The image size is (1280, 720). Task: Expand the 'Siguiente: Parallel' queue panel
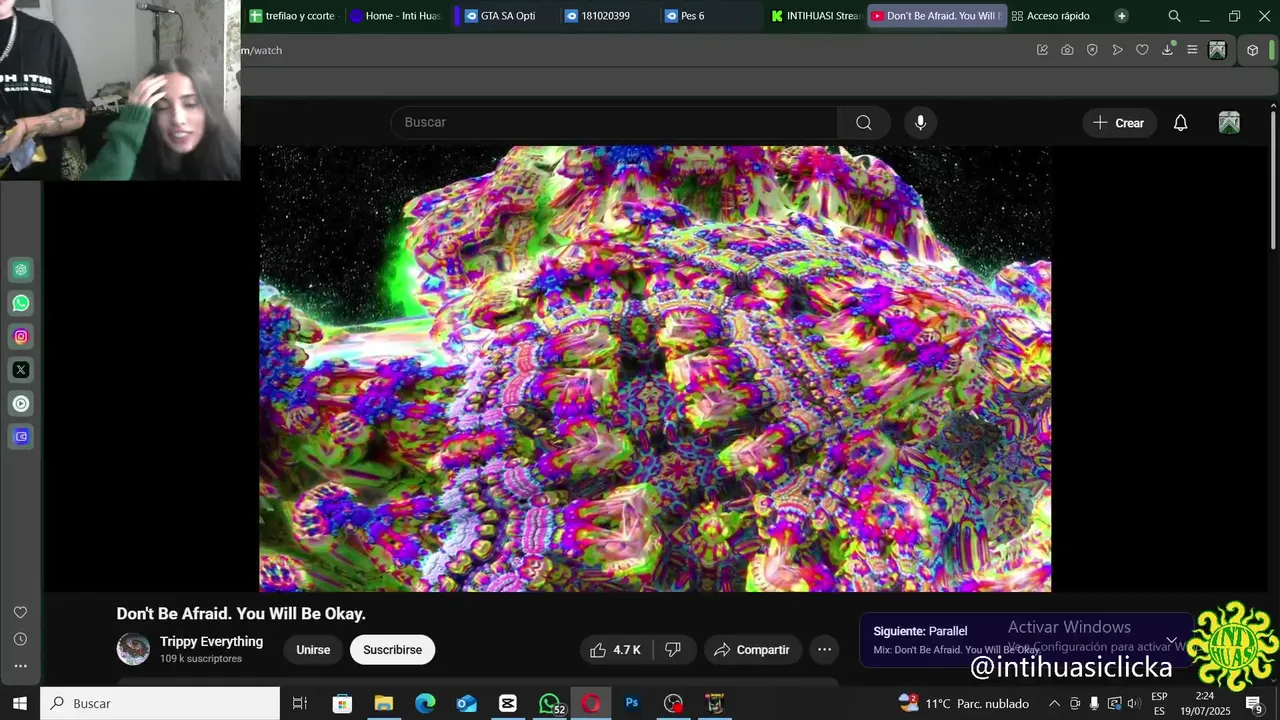(x=1171, y=640)
